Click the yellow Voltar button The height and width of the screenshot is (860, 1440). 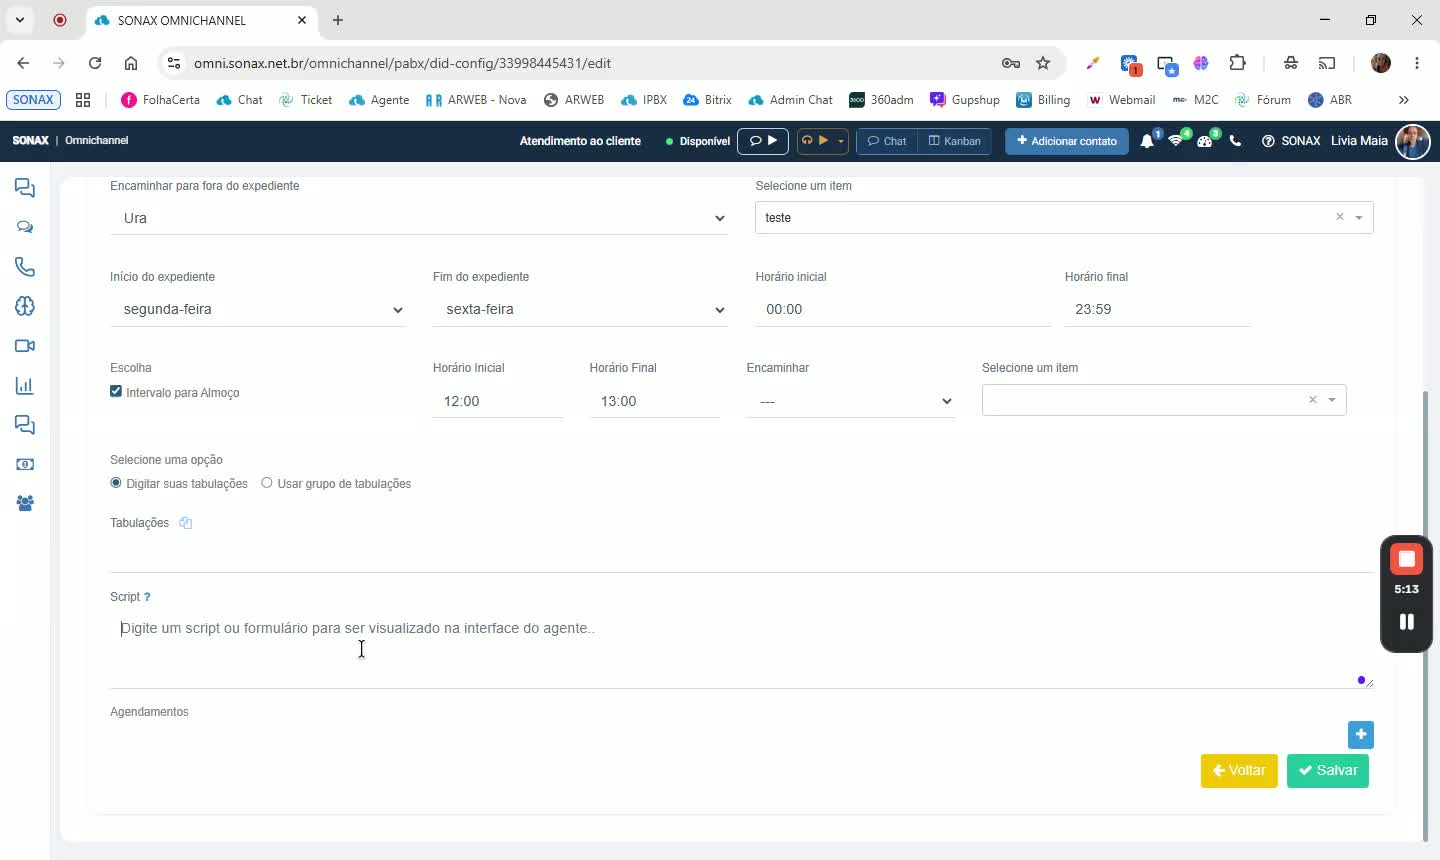1239,771
